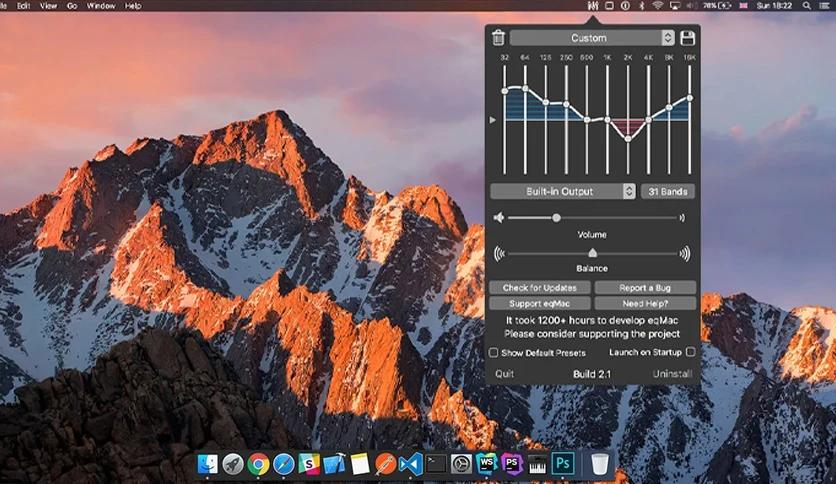Click the low volume speaker icon
Viewport: 836px width, 484px height.
point(499,217)
